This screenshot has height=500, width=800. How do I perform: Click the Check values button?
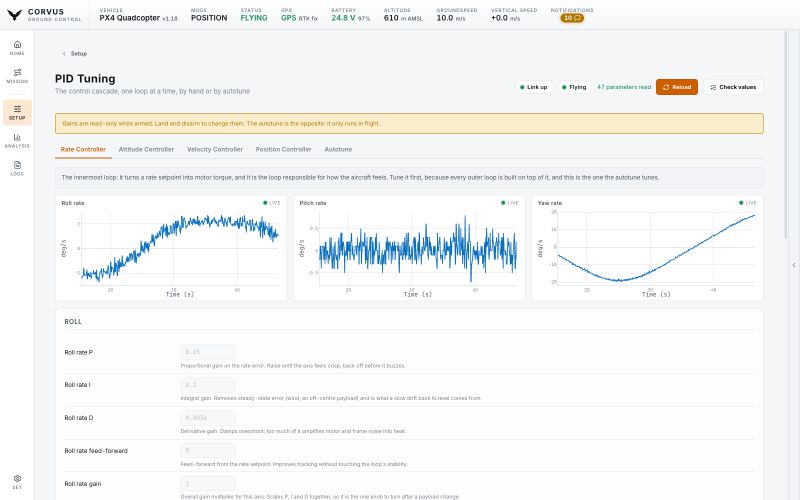coord(733,87)
